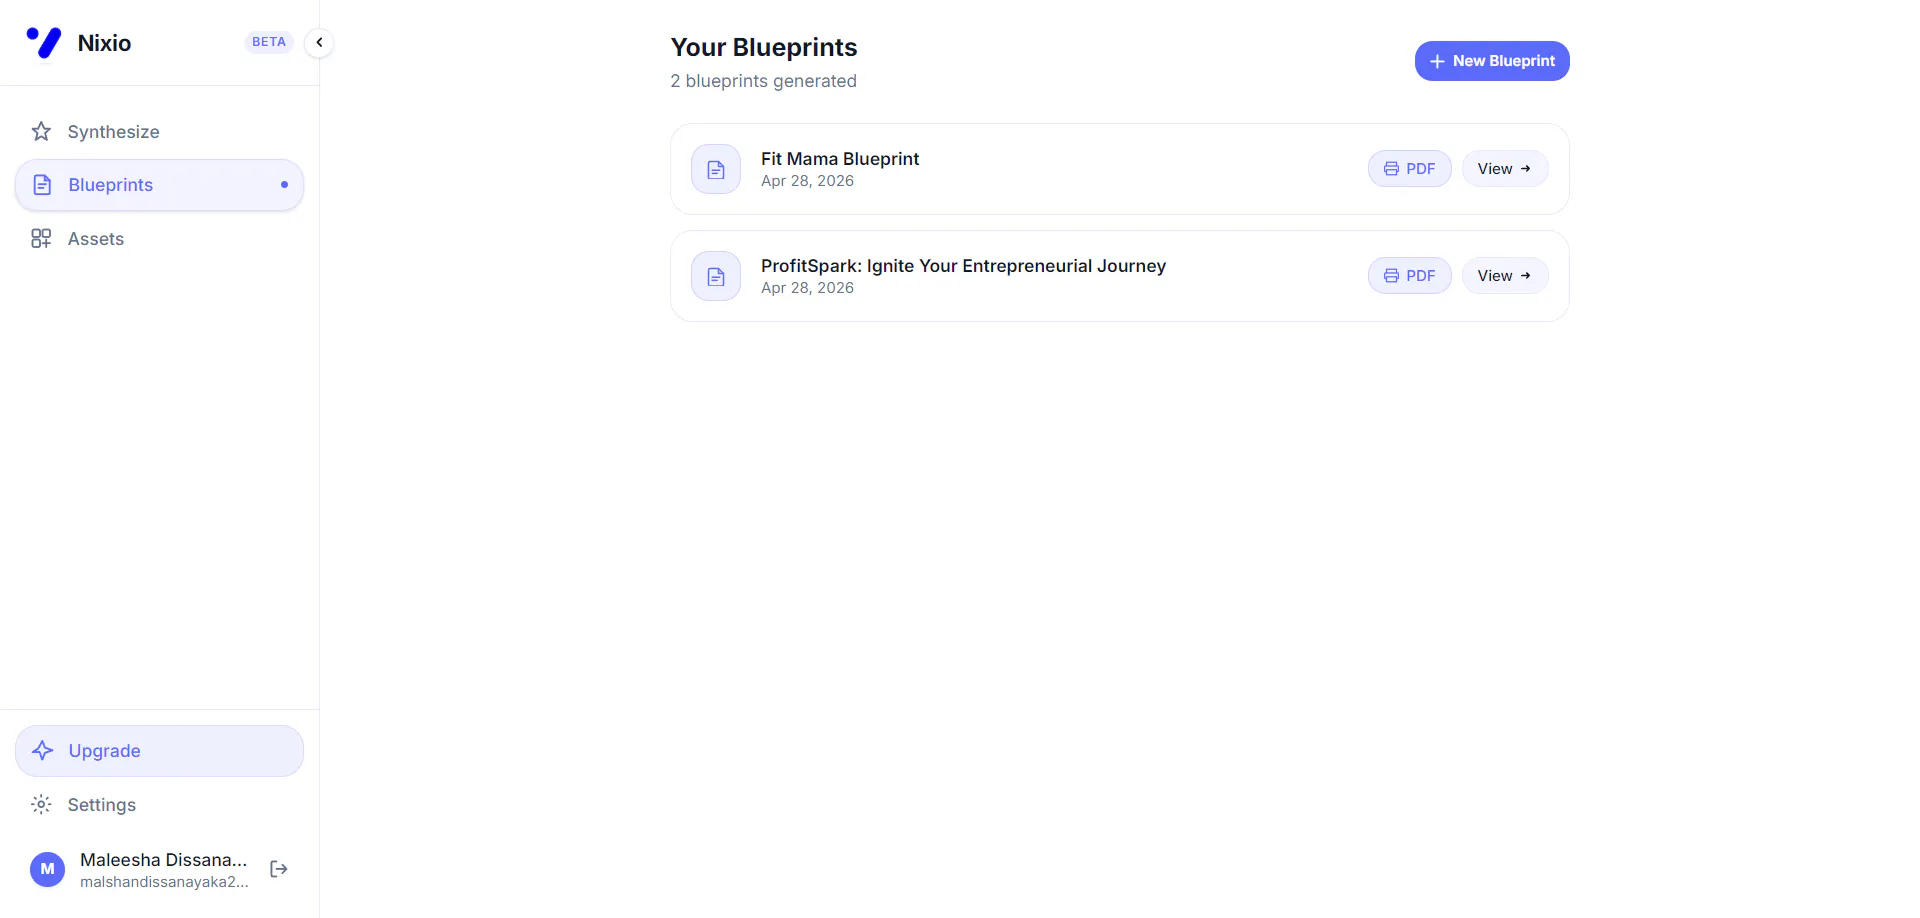The height and width of the screenshot is (918, 1920).
Task: Click the ProfitSpark blueprint document icon
Action: (716, 276)
